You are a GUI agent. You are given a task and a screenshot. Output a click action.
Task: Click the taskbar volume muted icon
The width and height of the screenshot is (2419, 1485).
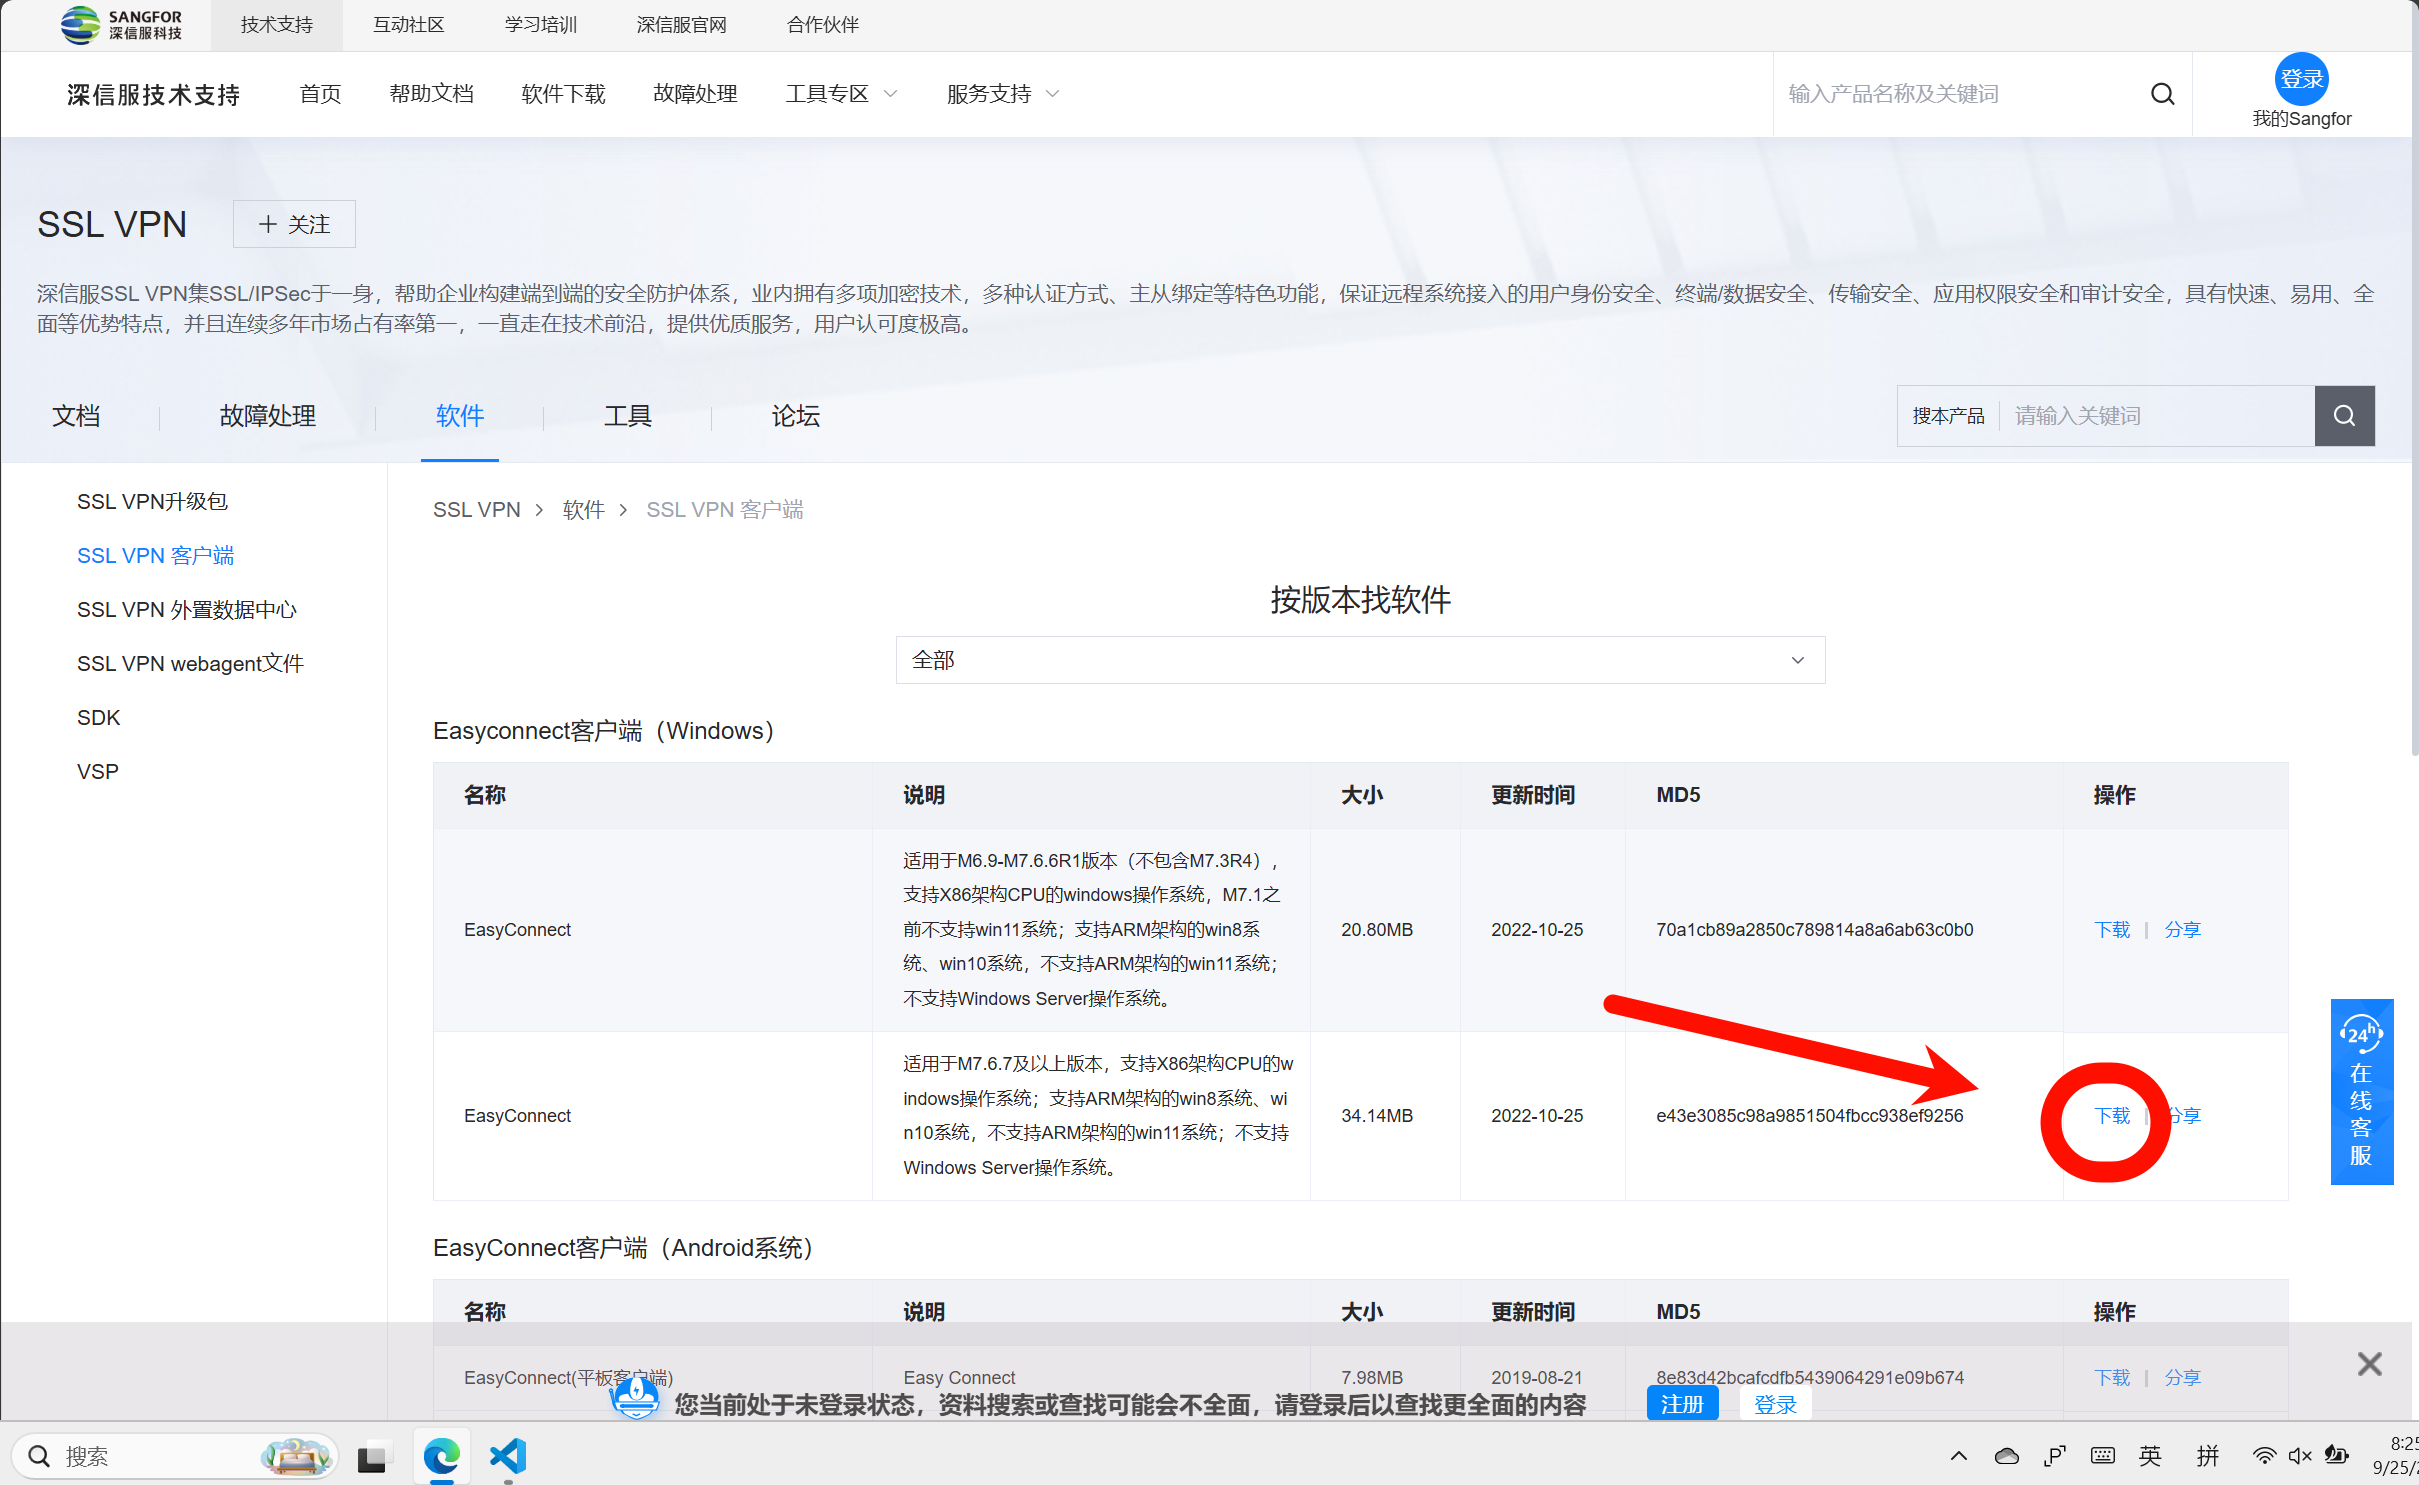click(2299, 1456)
